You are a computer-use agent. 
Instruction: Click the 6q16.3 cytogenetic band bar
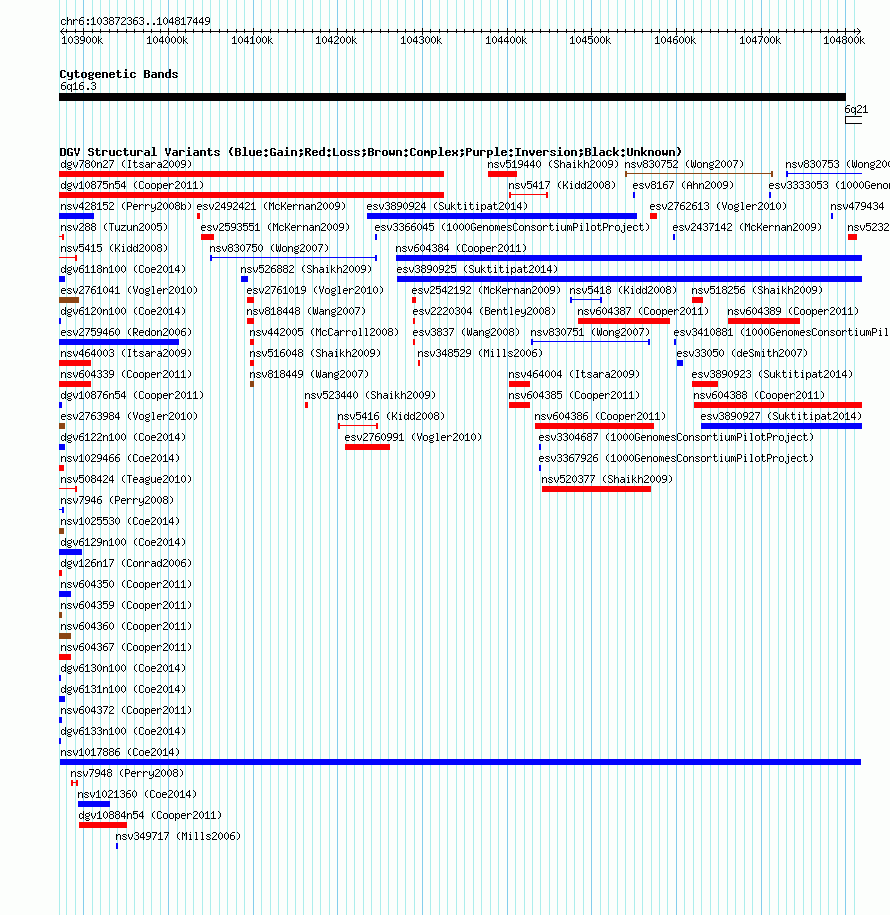pos(452,97)
